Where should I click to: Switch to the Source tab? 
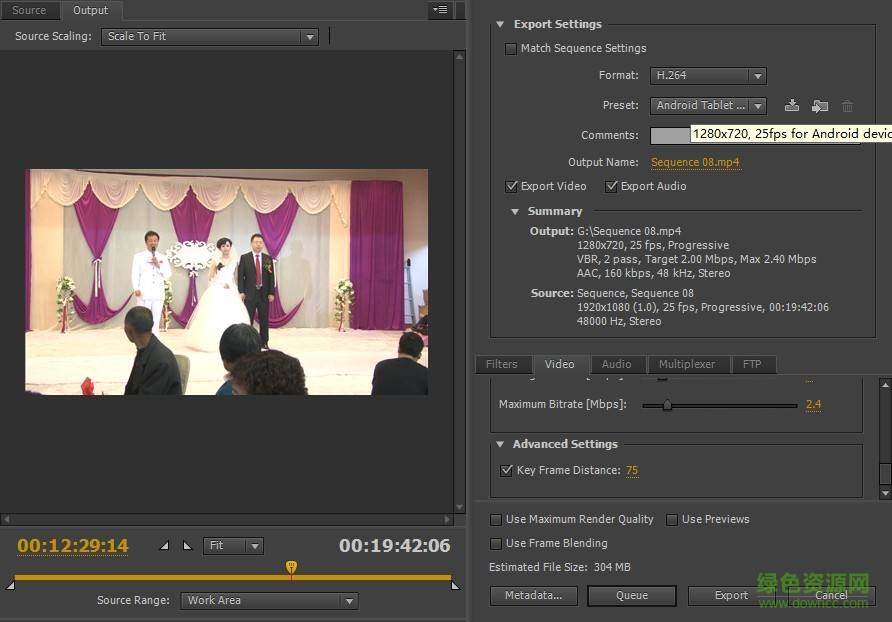coord(29,10)
